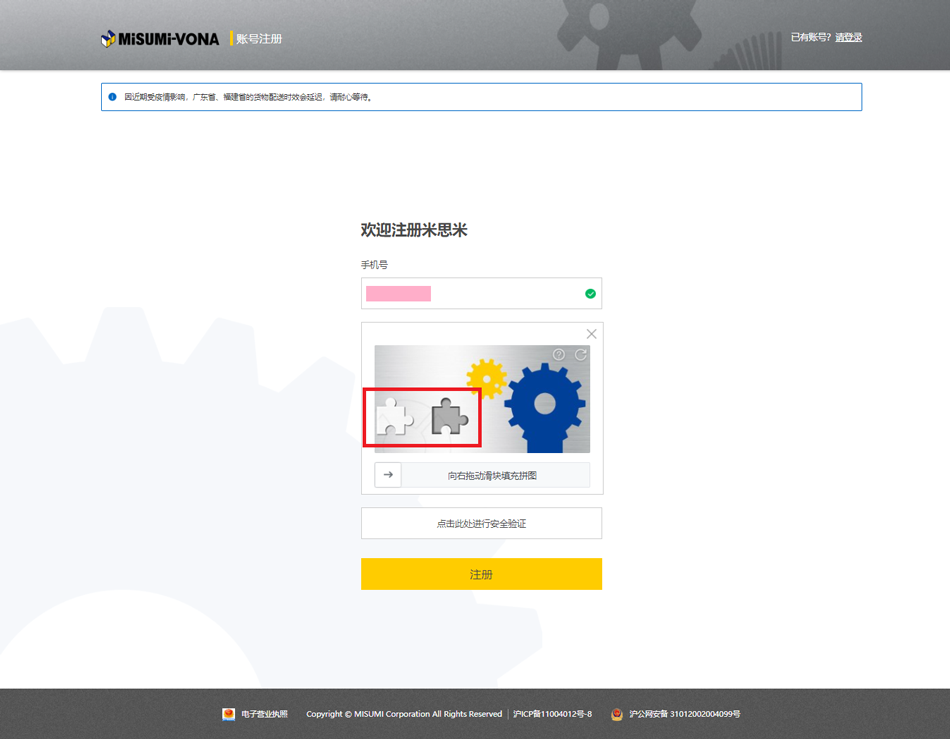950x739 pixels.
Task: Click the MISUMI-VONA logo
Action: pos(160,39)
